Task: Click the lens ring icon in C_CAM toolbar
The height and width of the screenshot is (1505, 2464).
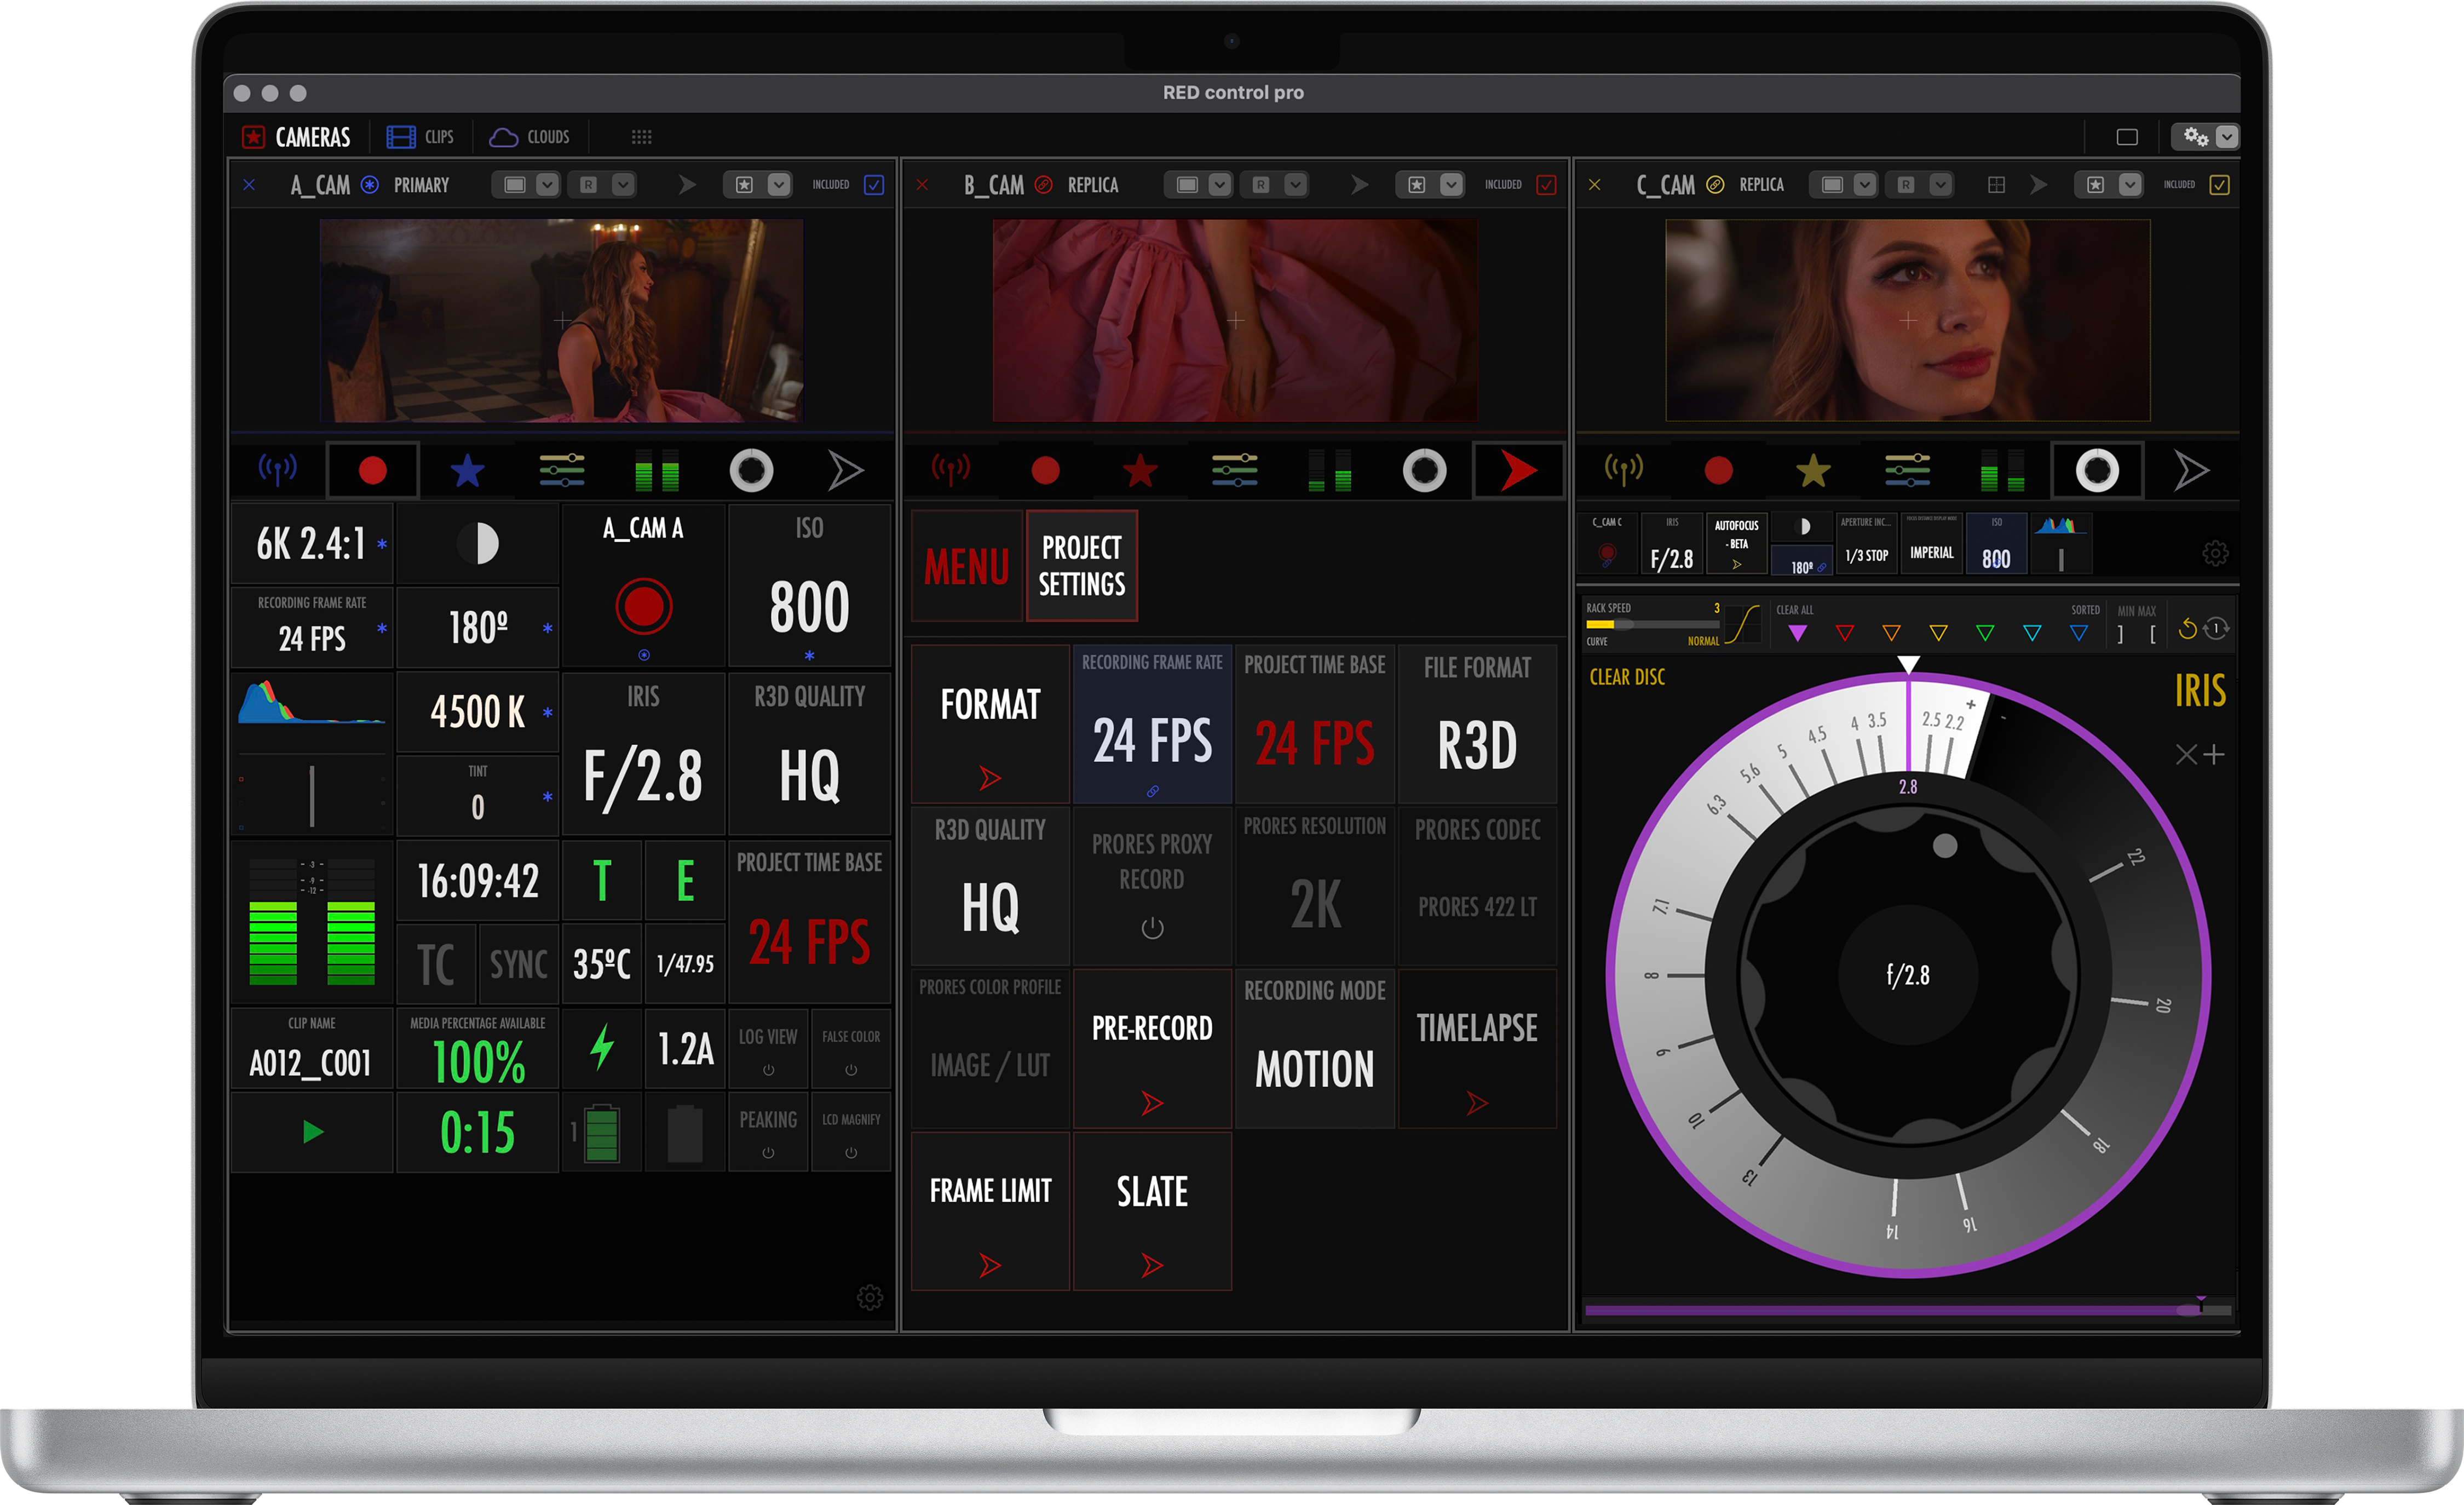Action: click(x=2097, y=470)
